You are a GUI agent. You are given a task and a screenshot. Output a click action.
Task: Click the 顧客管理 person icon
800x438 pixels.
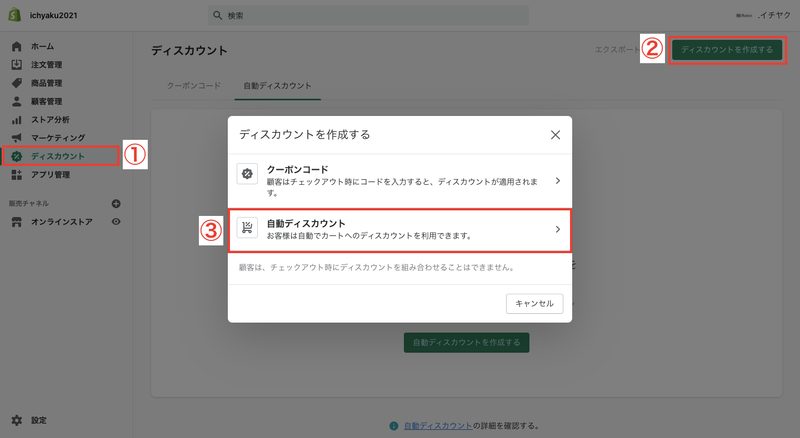(x=17, y=101)
